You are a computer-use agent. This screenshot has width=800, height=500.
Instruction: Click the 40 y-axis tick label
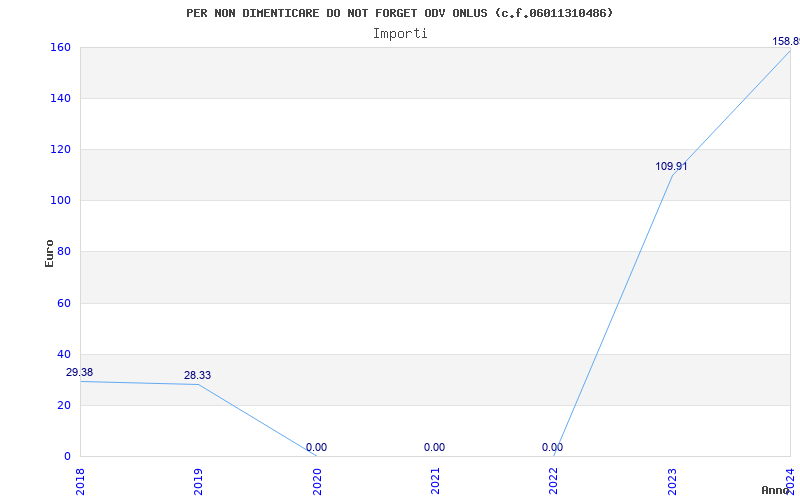point(64,355)
